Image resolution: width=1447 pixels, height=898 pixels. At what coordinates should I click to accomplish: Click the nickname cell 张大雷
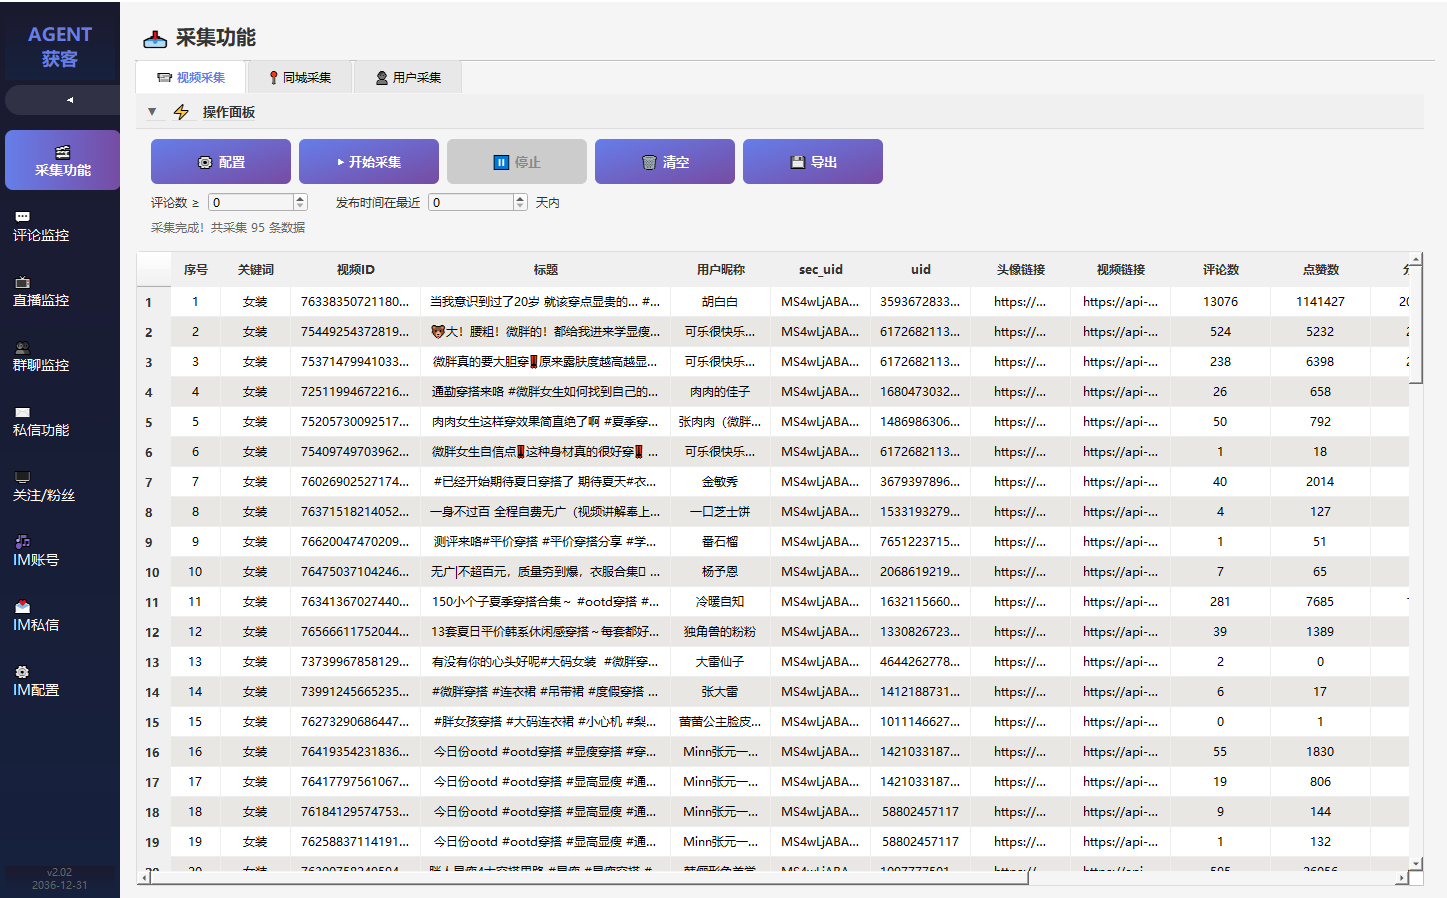tap(720, 692)
